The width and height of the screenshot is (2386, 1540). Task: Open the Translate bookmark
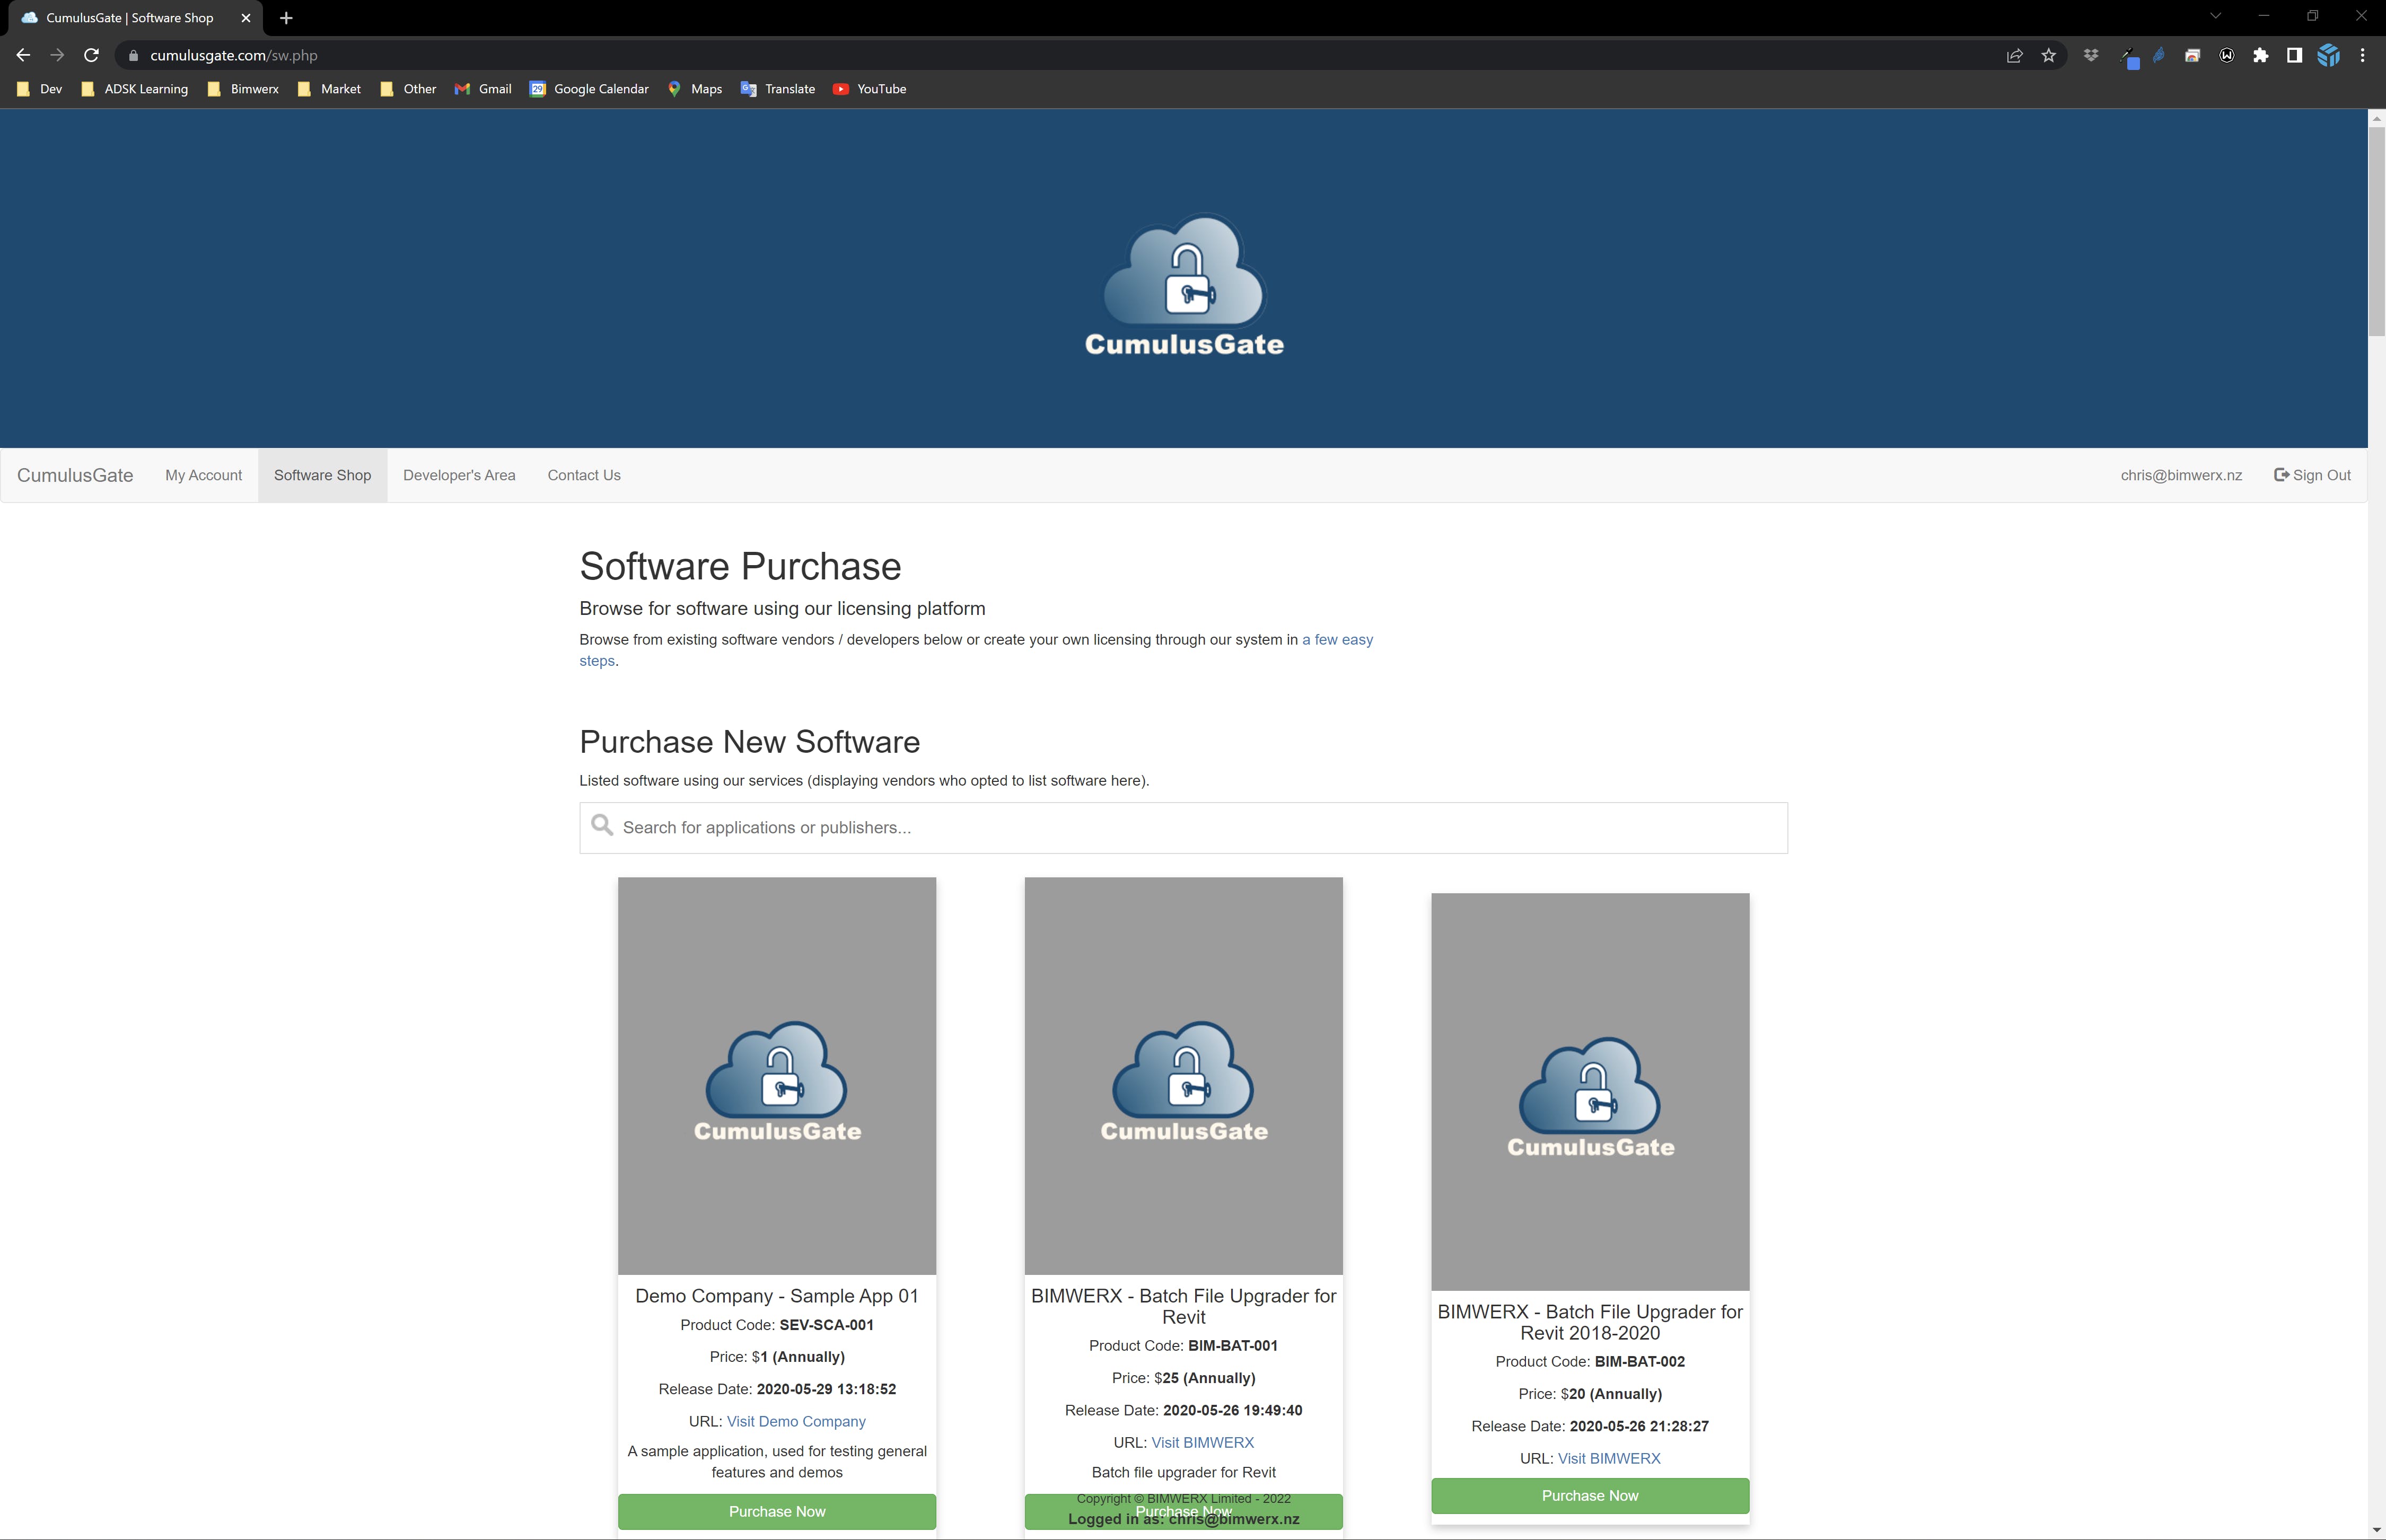pyautogui.click(x=778, y=89)
